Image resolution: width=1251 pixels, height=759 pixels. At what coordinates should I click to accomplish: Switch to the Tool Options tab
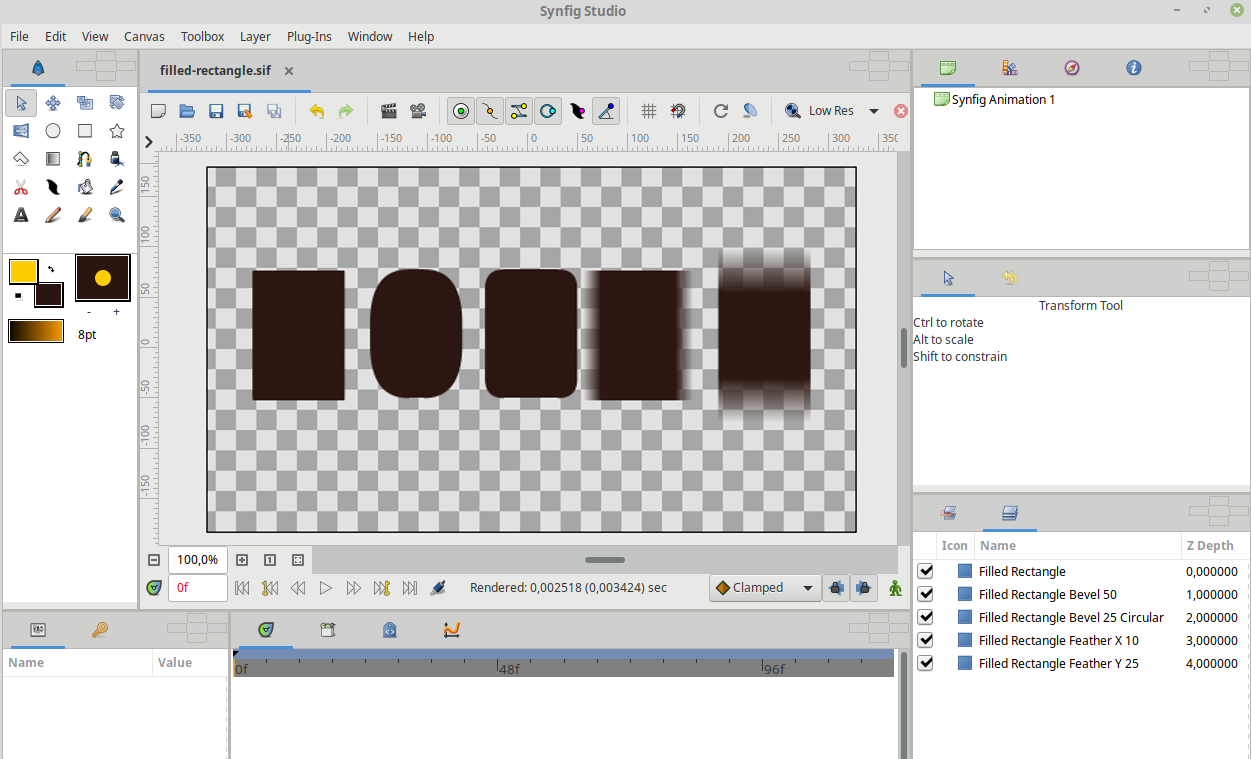[x=949, y=279]
